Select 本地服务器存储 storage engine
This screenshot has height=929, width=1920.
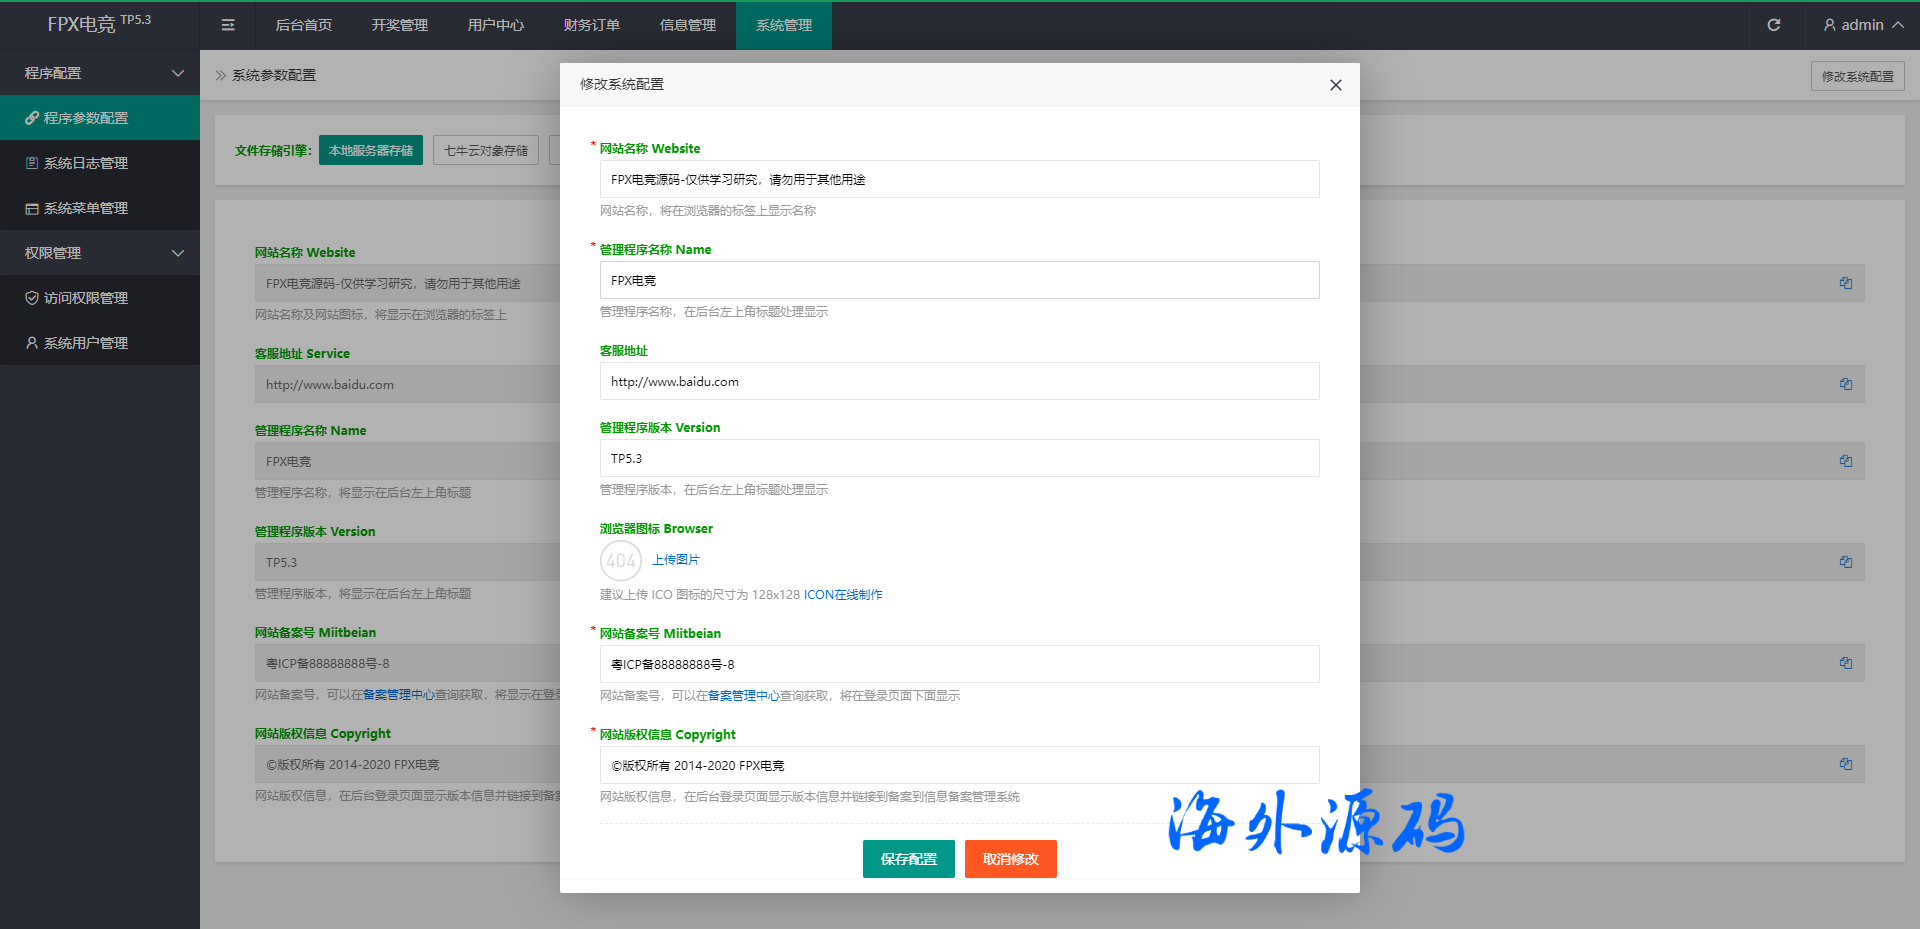coord(370,151)
